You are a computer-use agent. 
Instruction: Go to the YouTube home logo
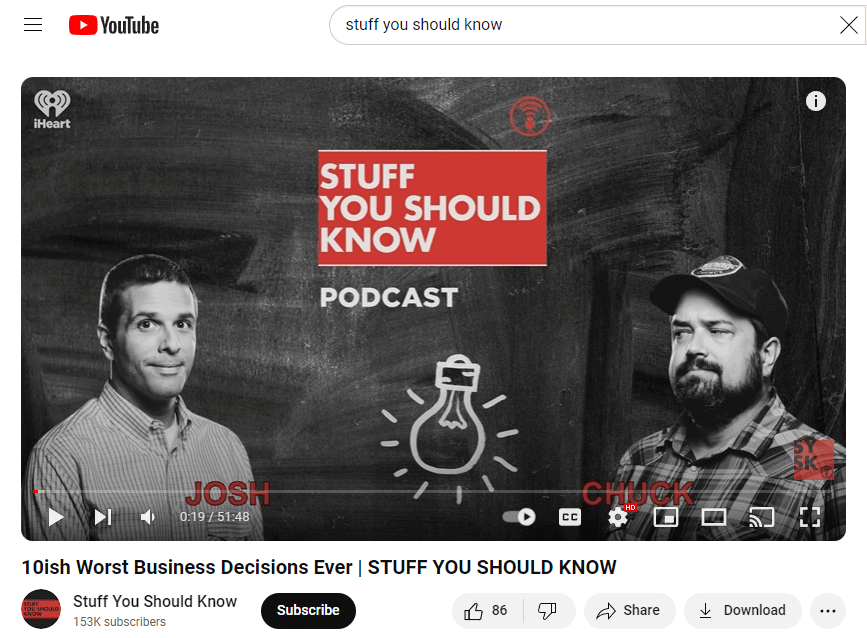point(114,25)
